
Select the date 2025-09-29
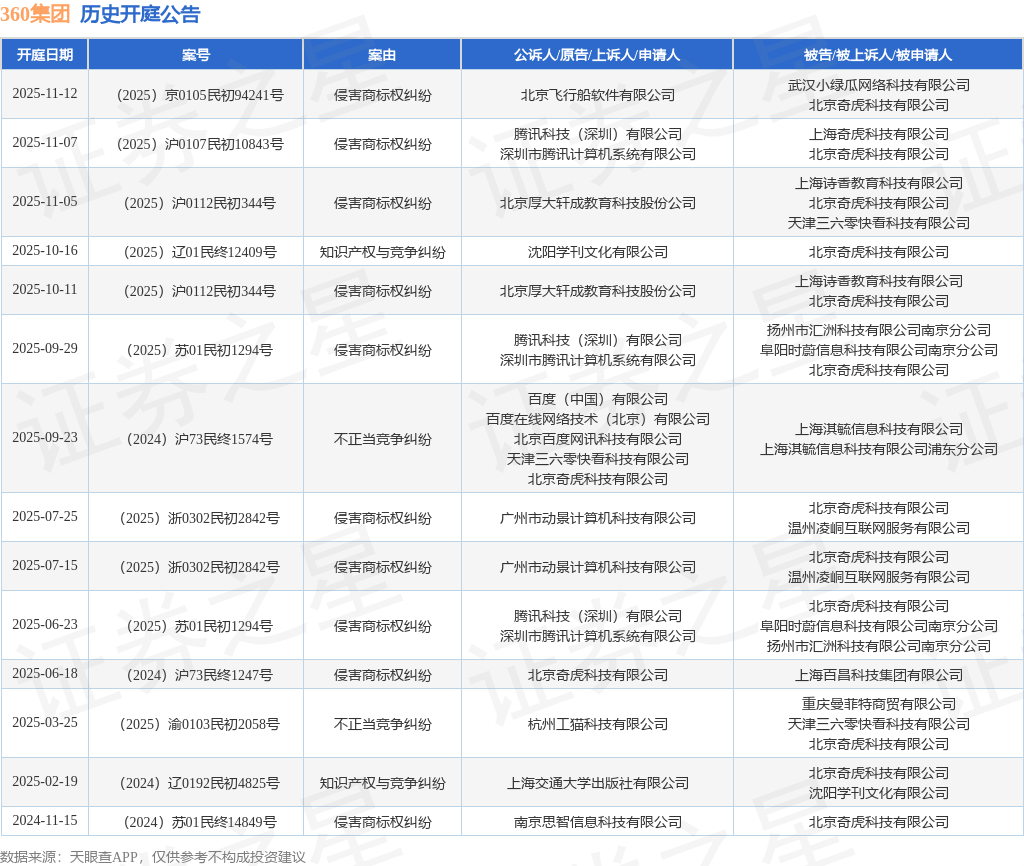(44, 348)
